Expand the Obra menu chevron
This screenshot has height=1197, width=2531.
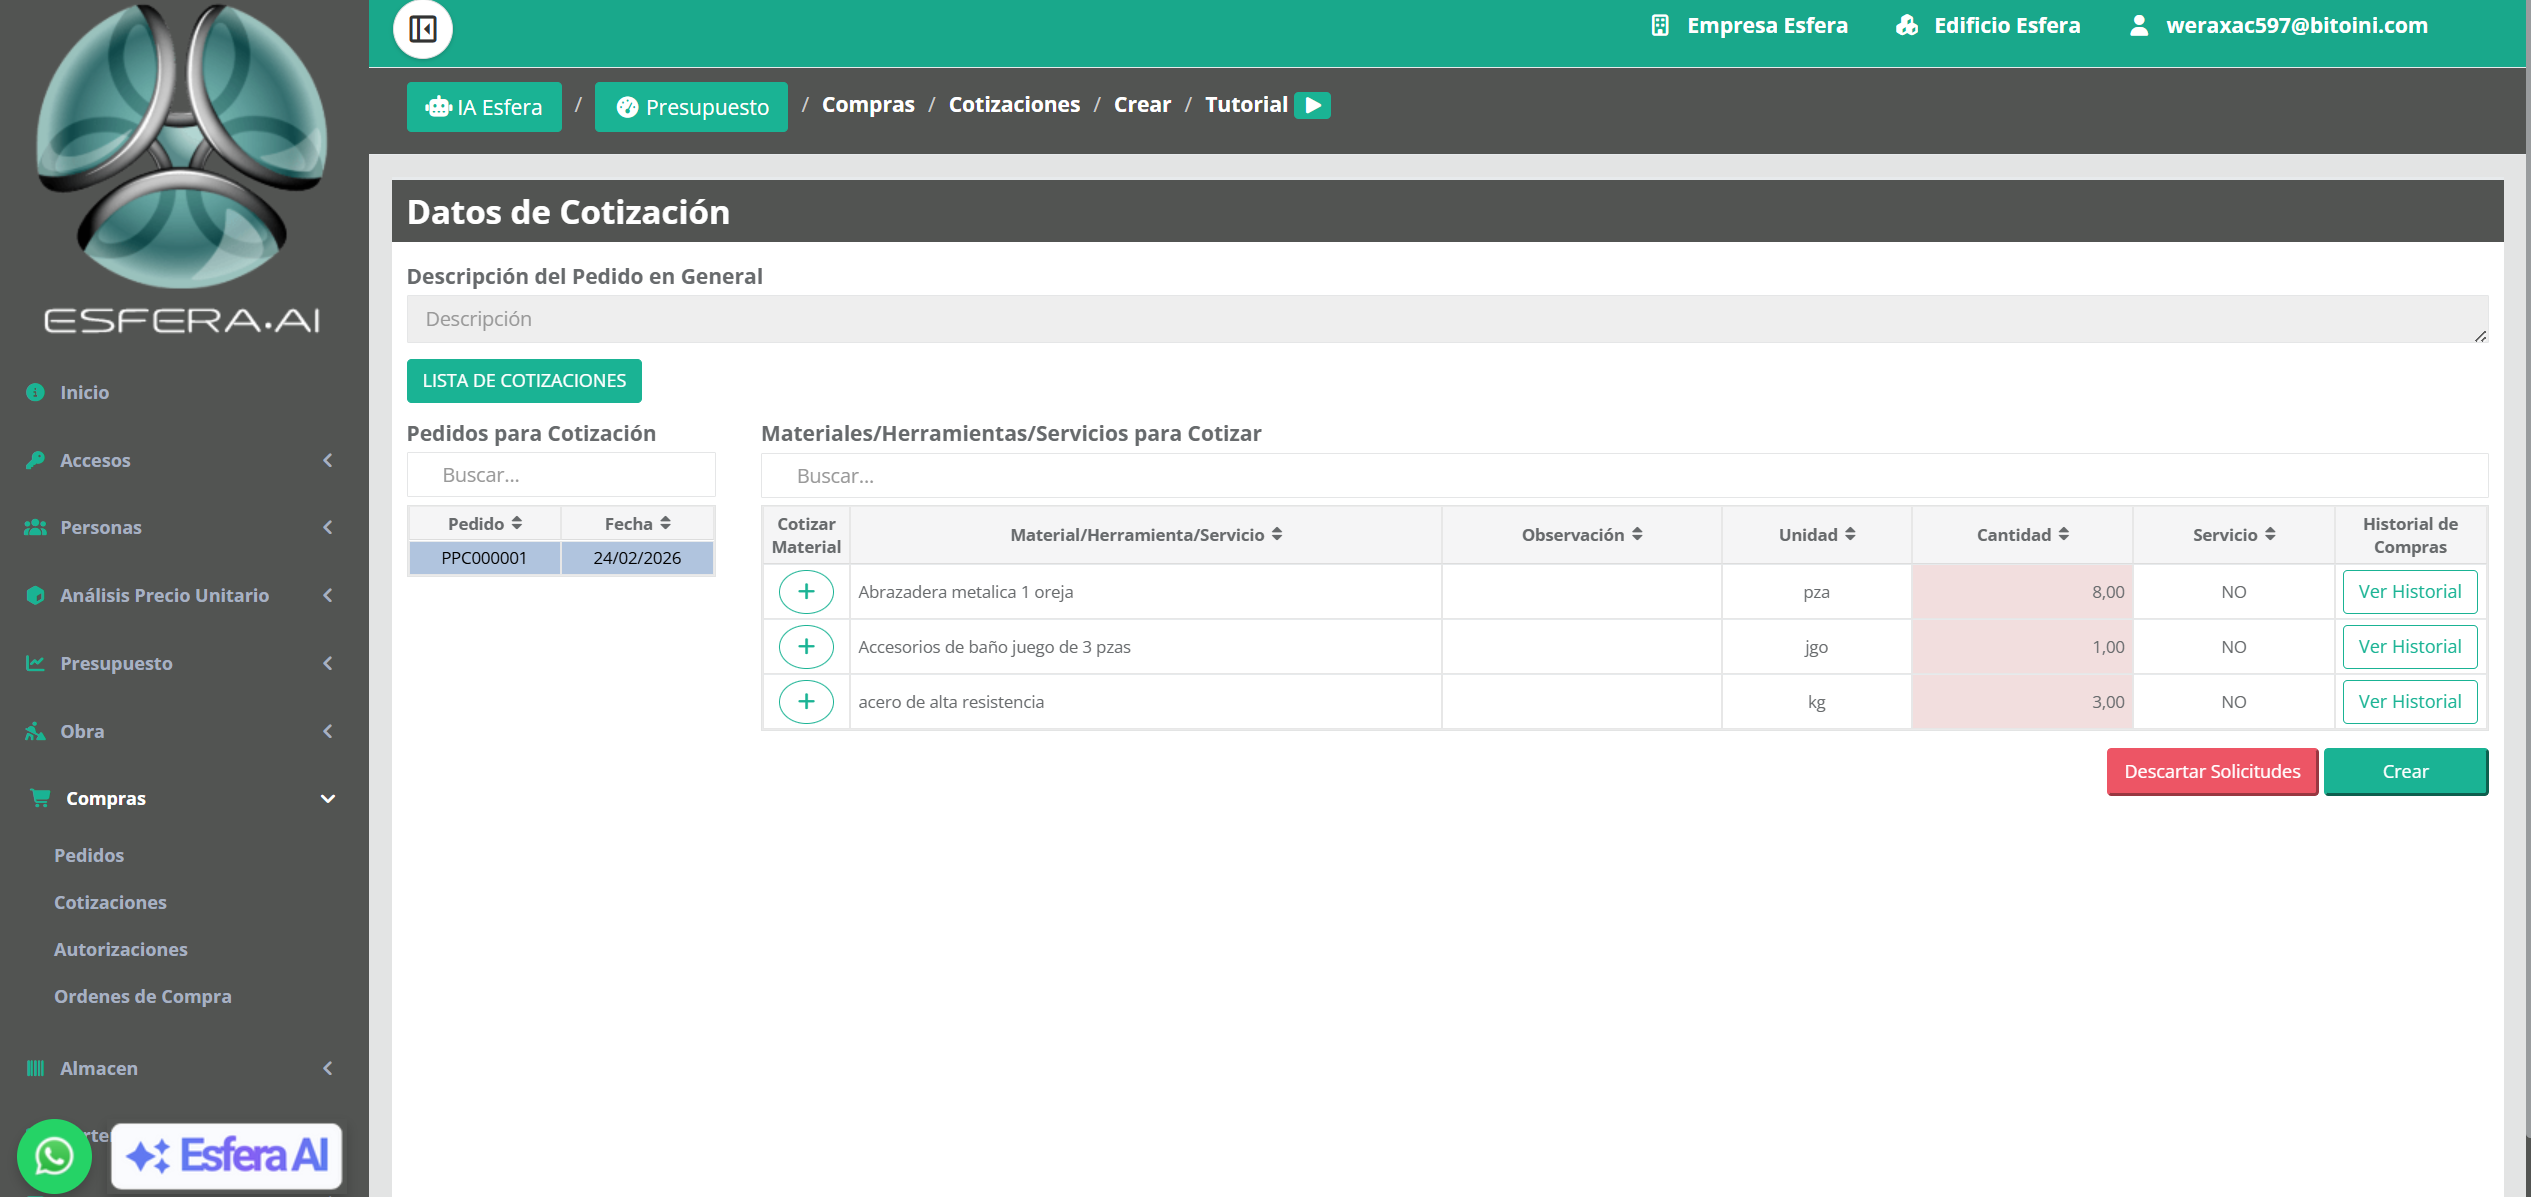click(x=327, y=731)
